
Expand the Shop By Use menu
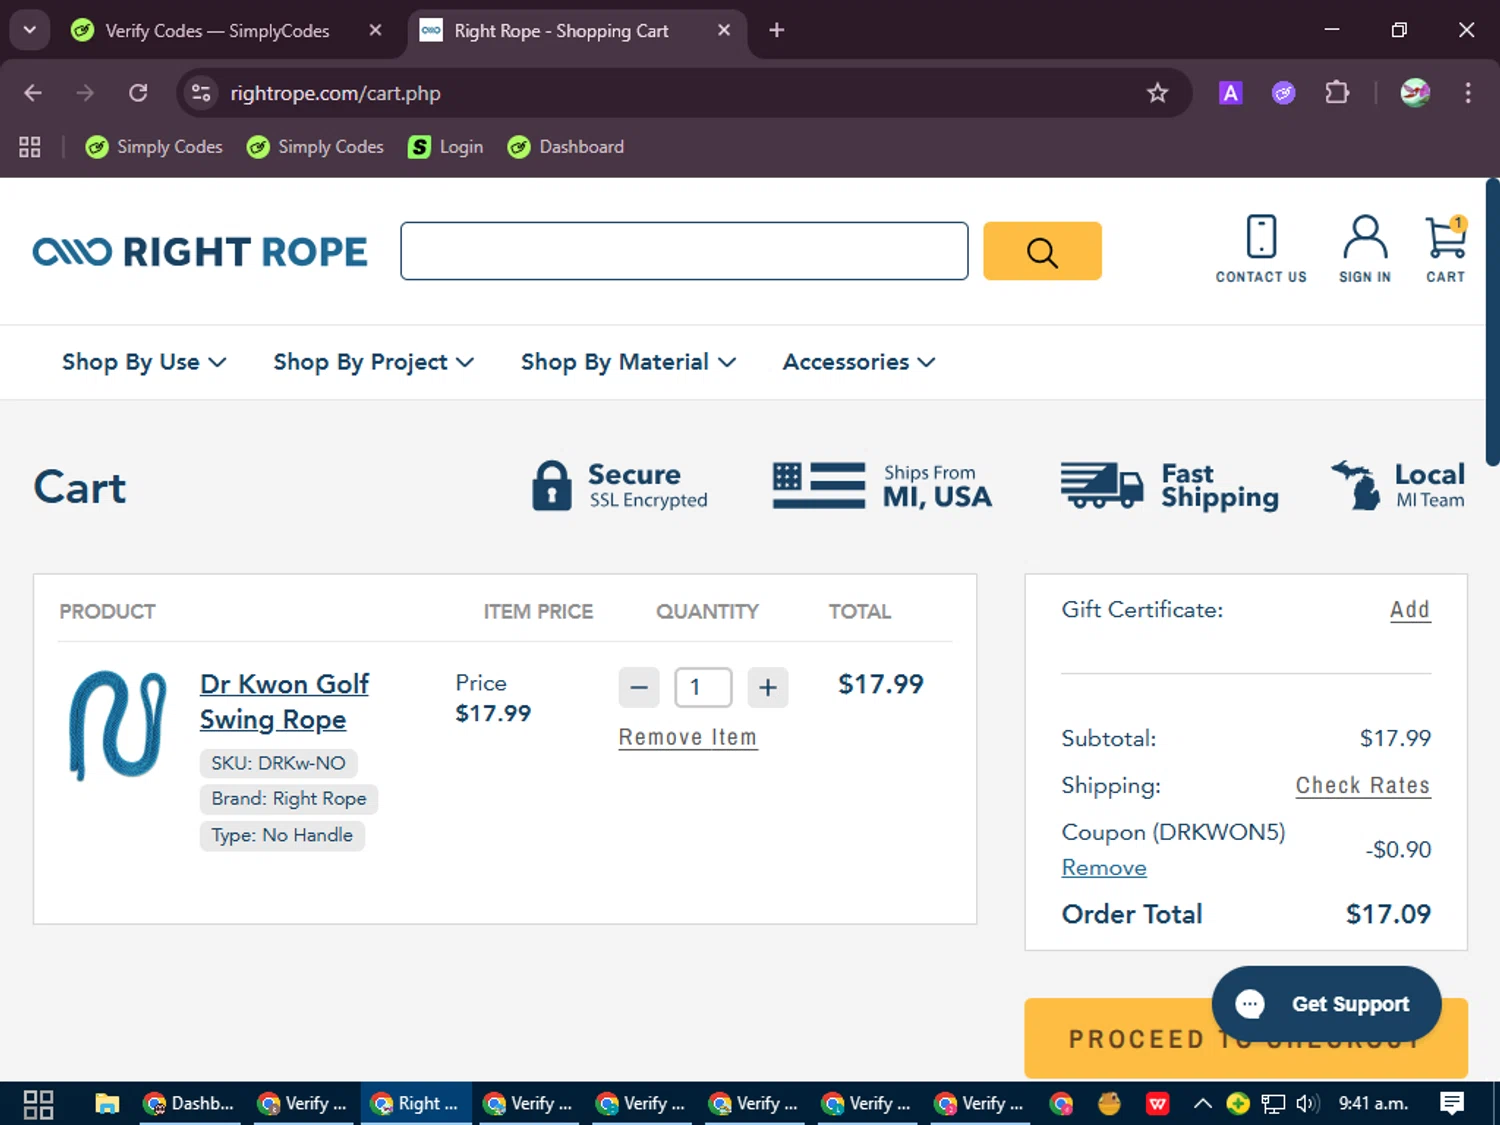pyautogui.click(x=144, y=362)
